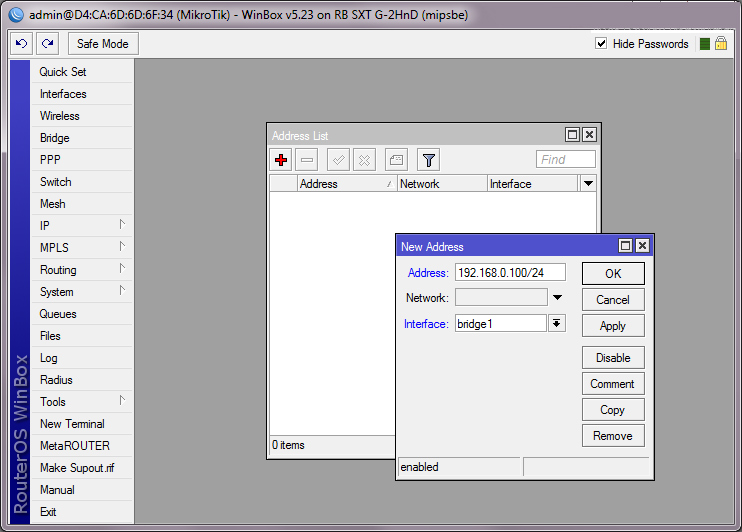Viewport: 742px width, 532px height.
Task: Click the red plus add address icon
Action: (281, 160)
